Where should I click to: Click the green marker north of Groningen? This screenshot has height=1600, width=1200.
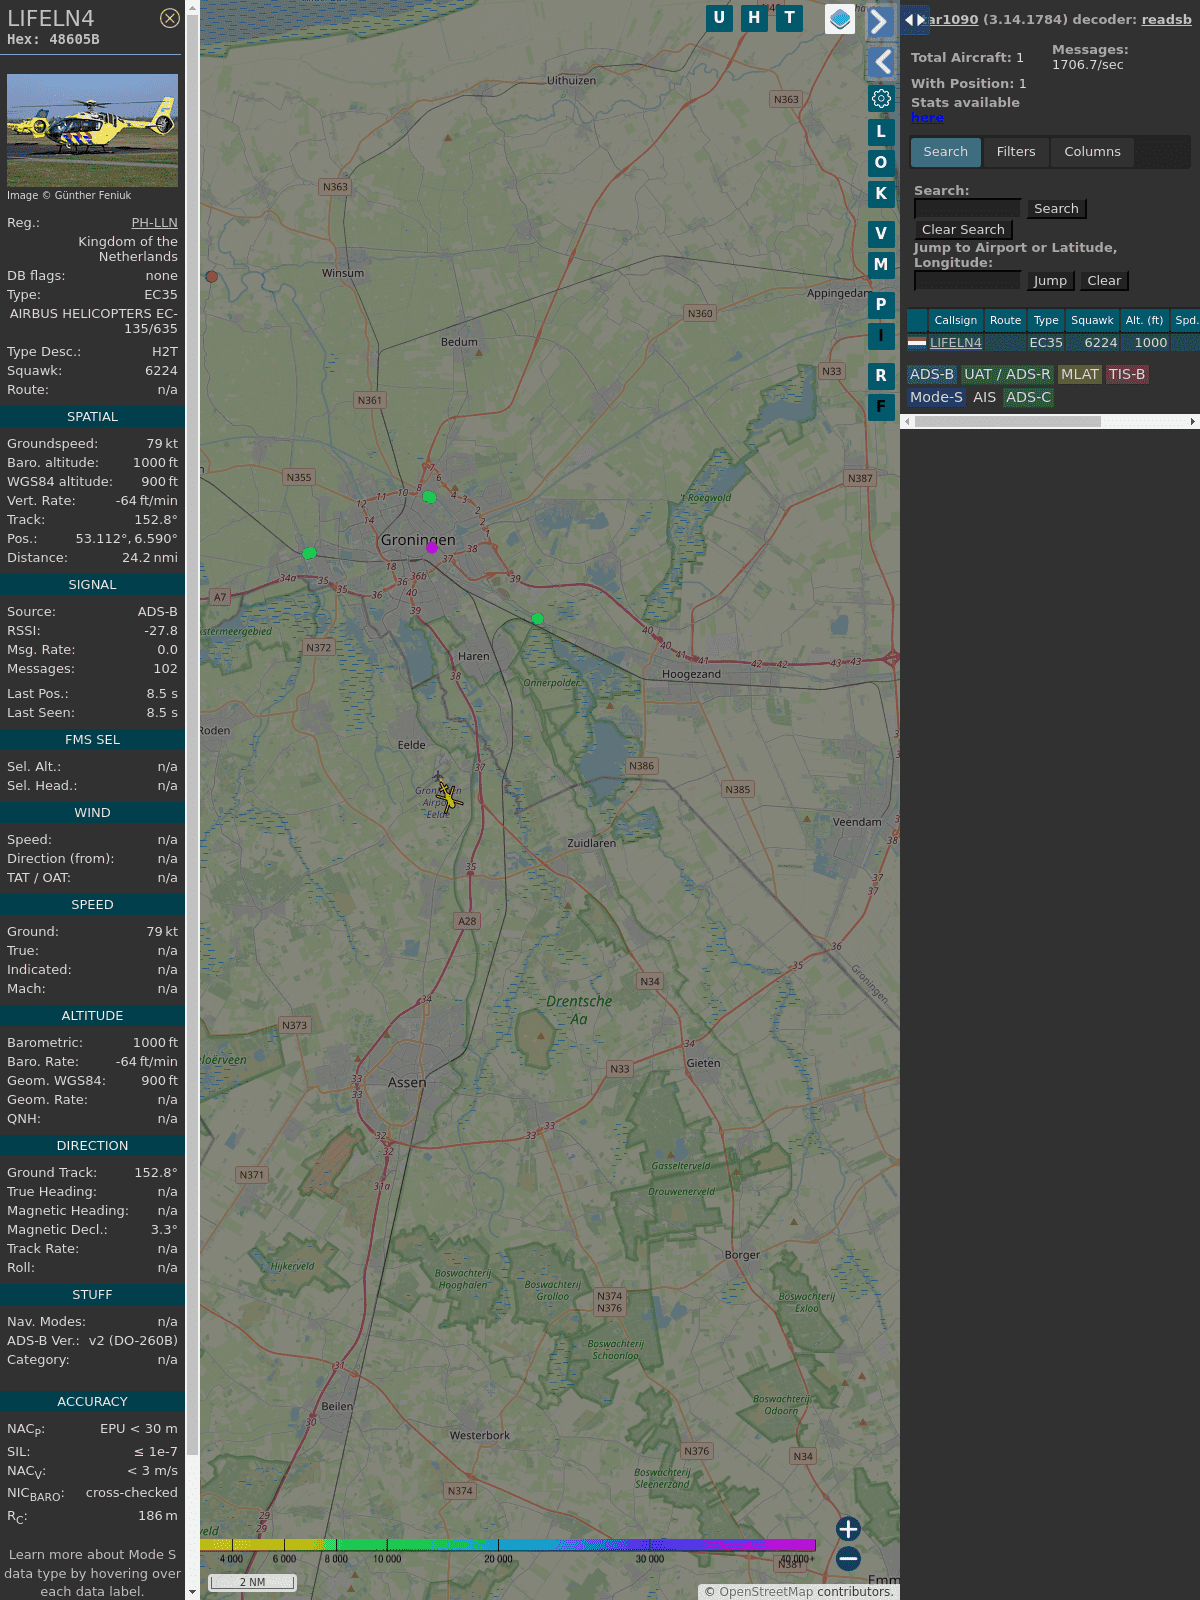click(429, 497)
